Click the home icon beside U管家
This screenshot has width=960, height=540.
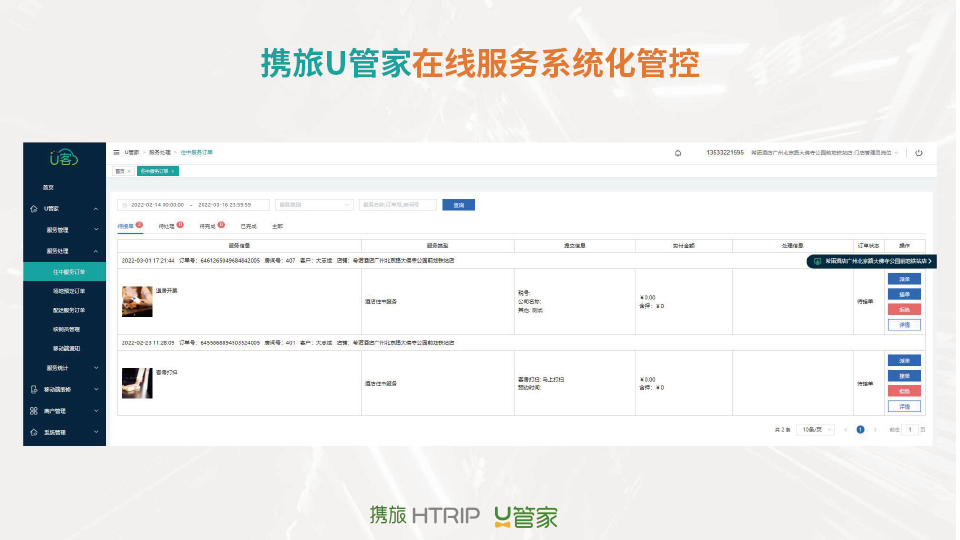tap(34, 209)
